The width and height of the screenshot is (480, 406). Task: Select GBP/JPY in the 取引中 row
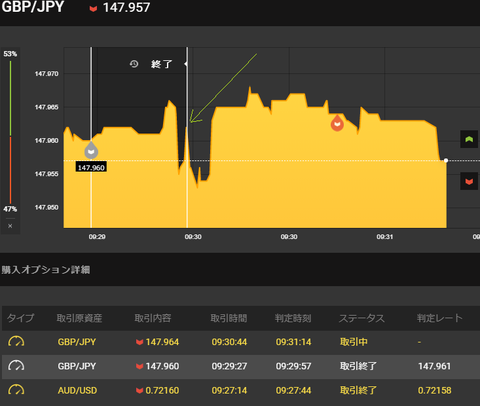pos(77,342)
